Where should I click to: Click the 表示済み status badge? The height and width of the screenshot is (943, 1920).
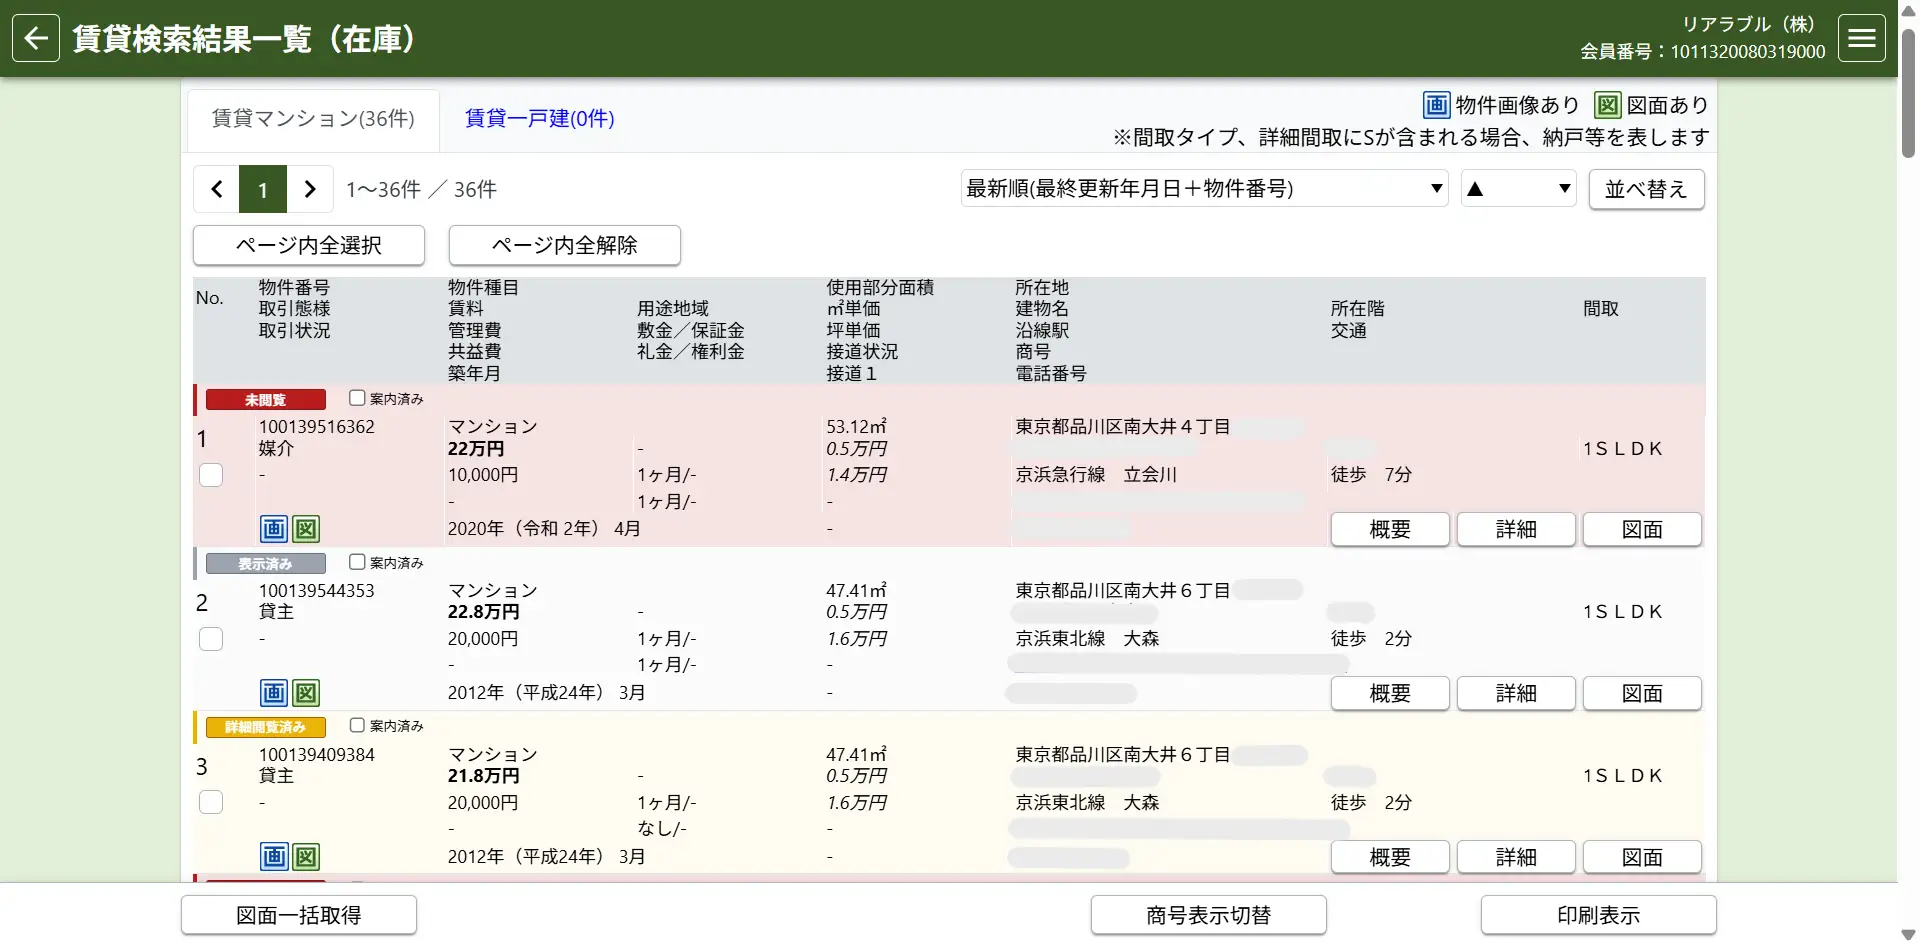point(266,563)
